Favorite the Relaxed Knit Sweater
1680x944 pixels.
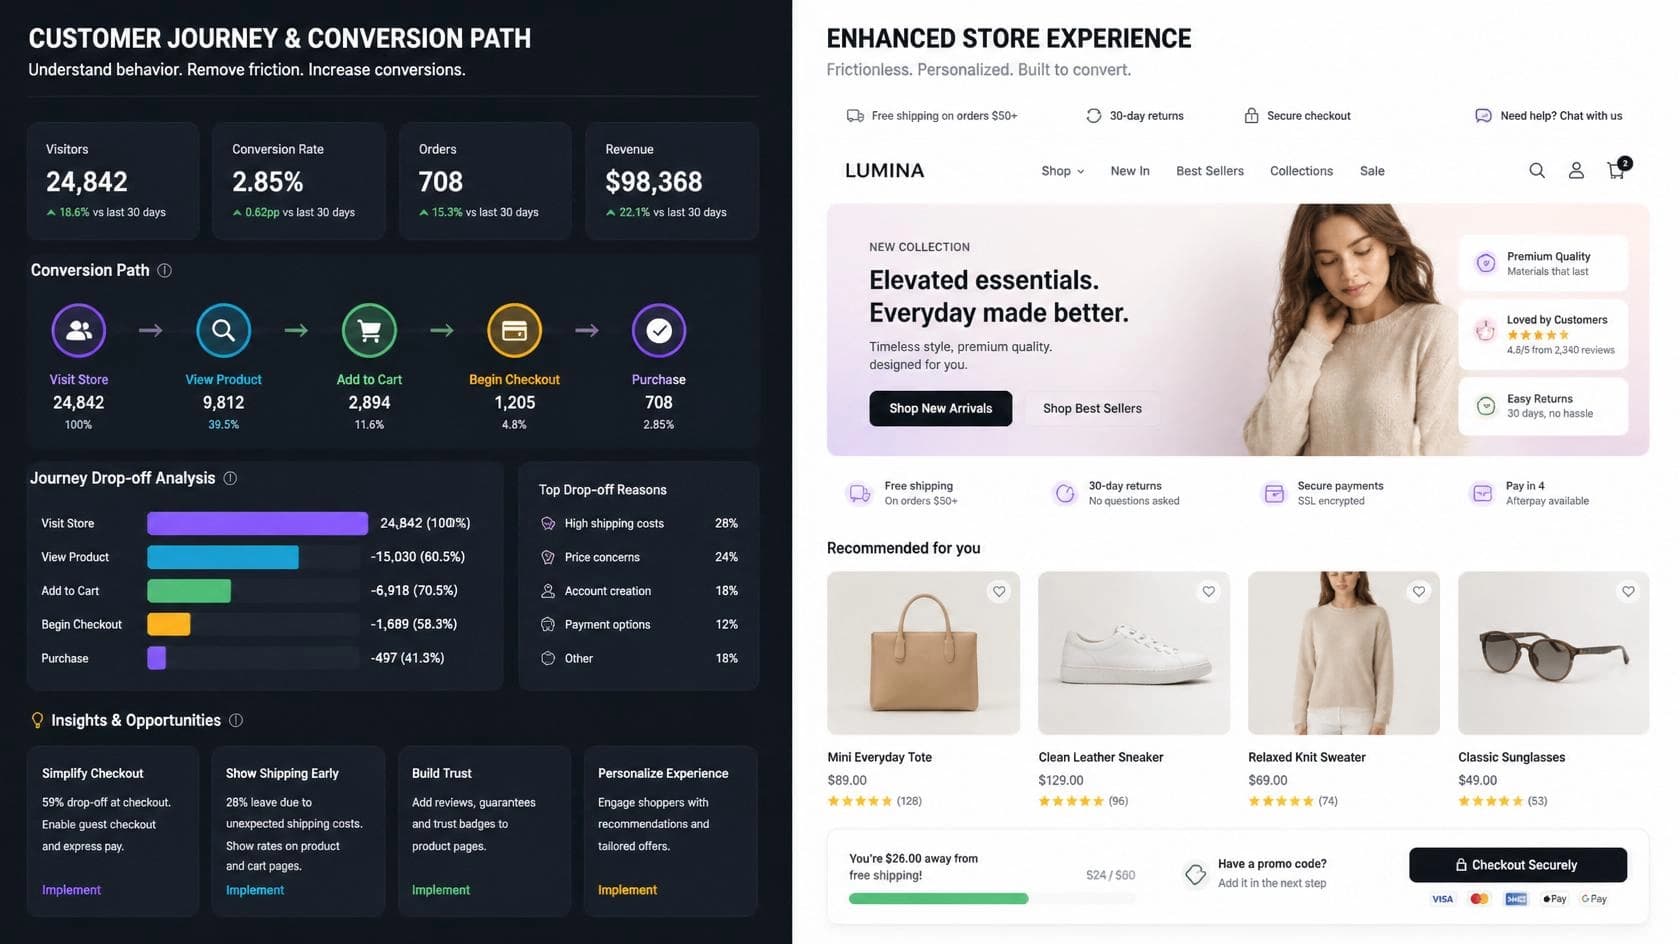[x=1419, y=592]
